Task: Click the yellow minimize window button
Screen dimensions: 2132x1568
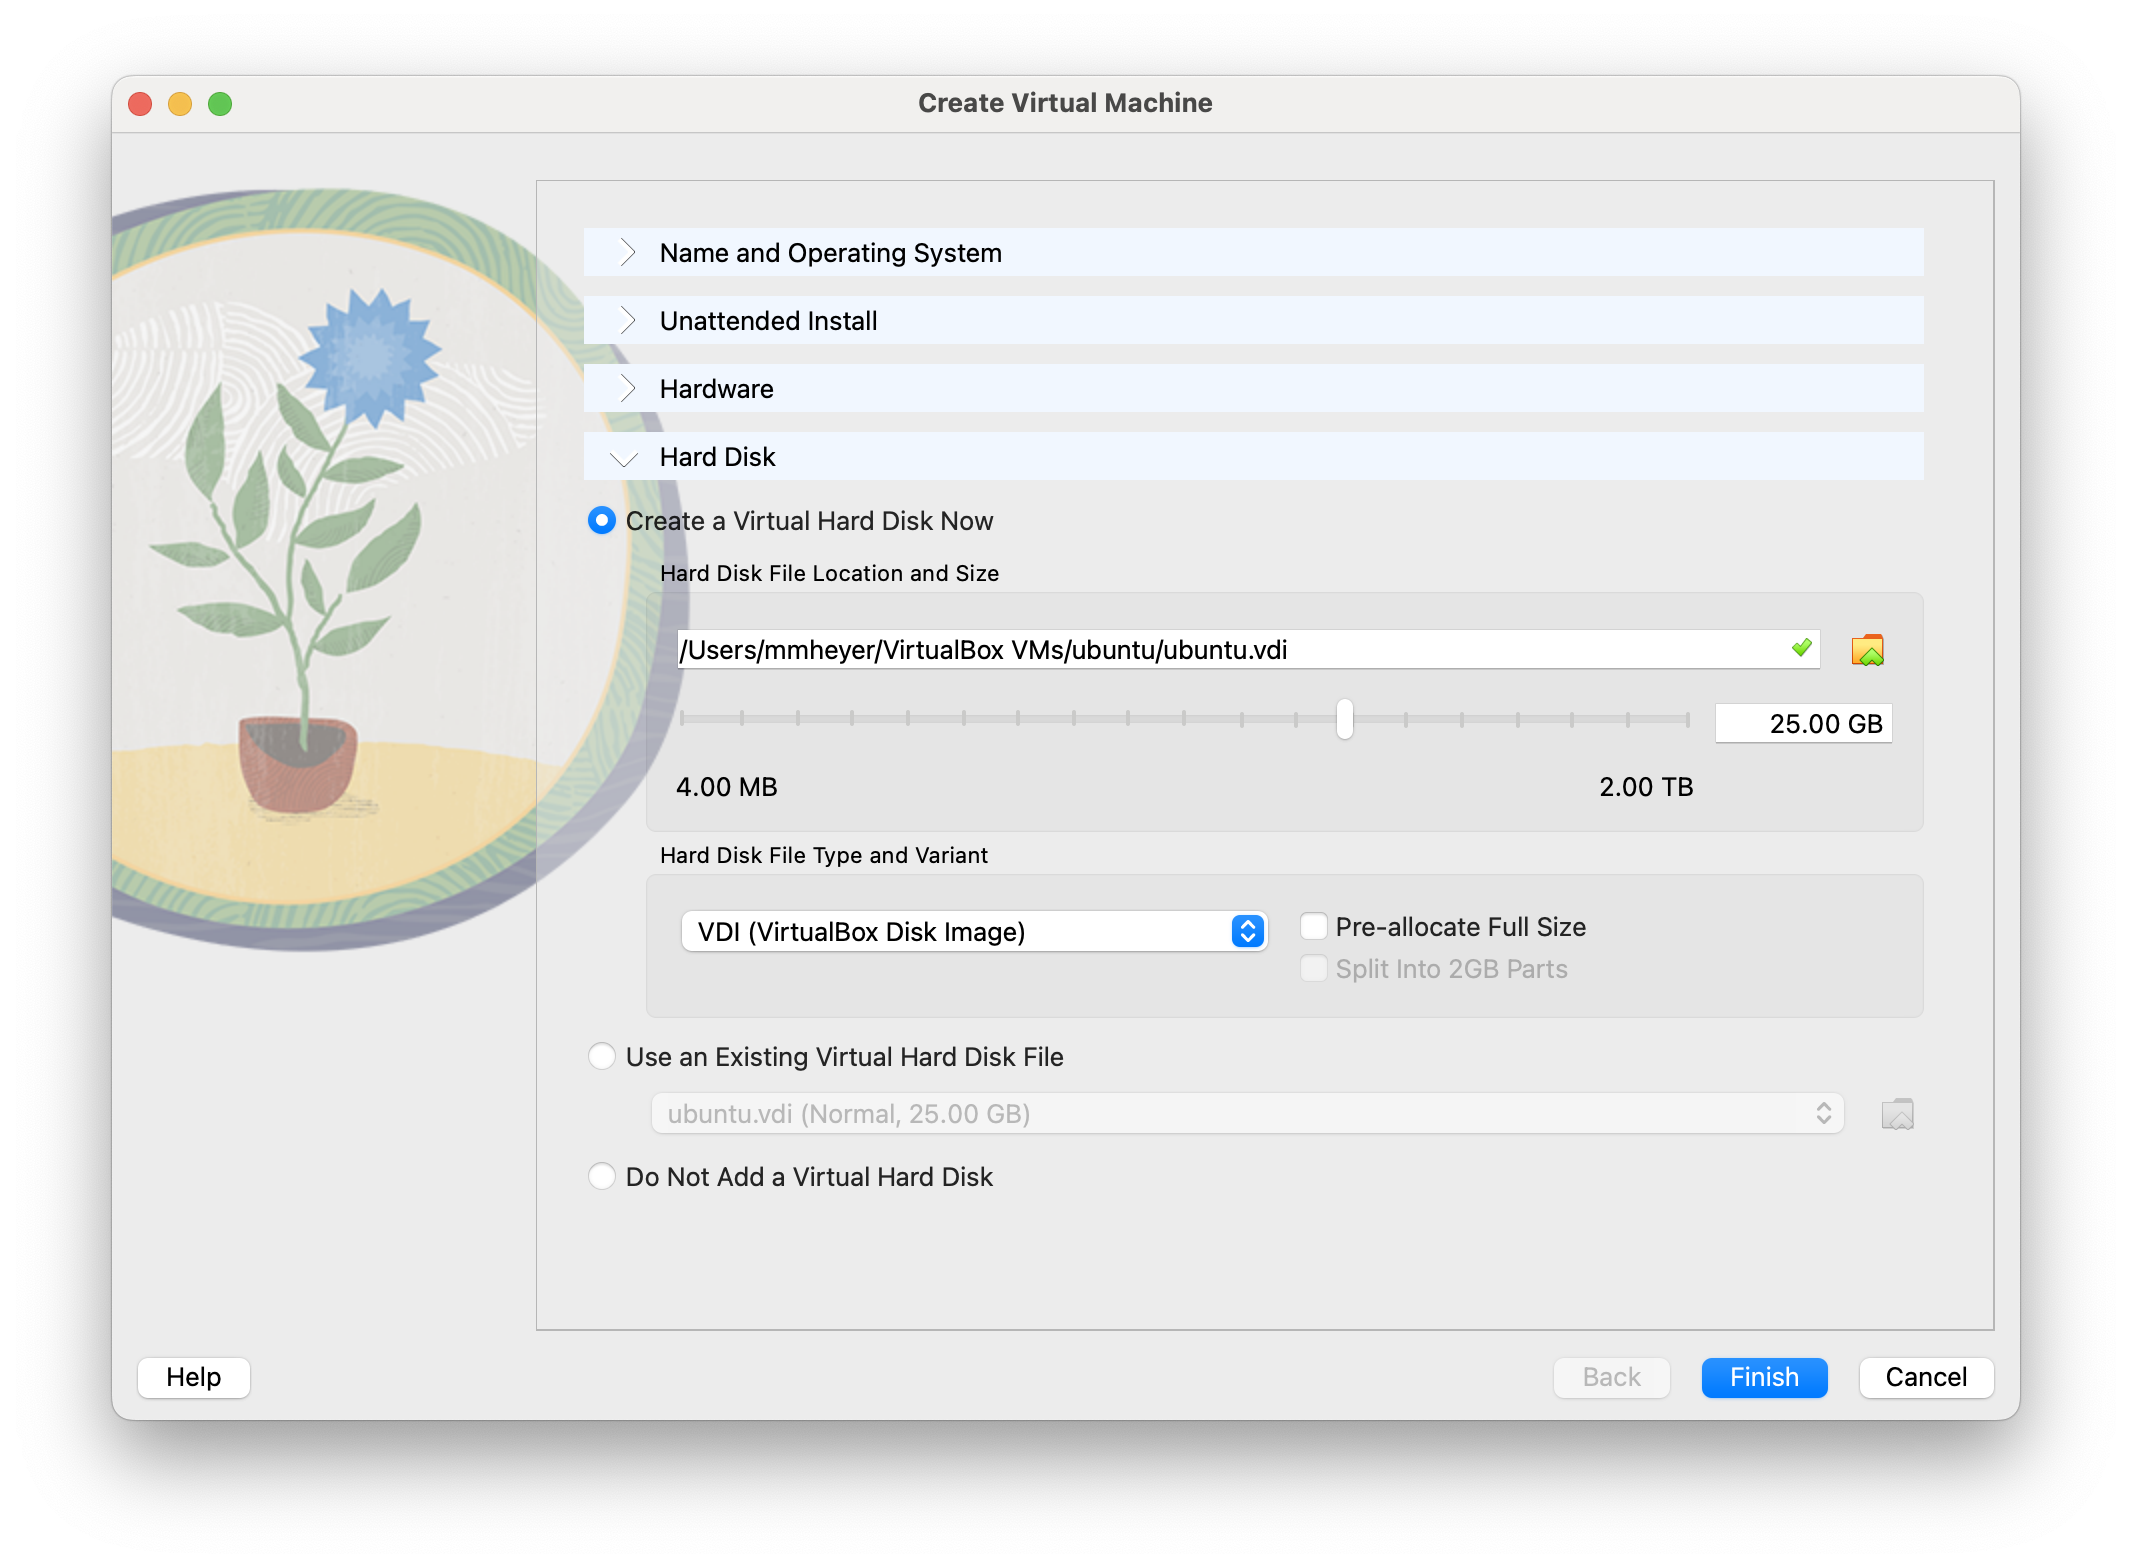Action: [180, 104]
